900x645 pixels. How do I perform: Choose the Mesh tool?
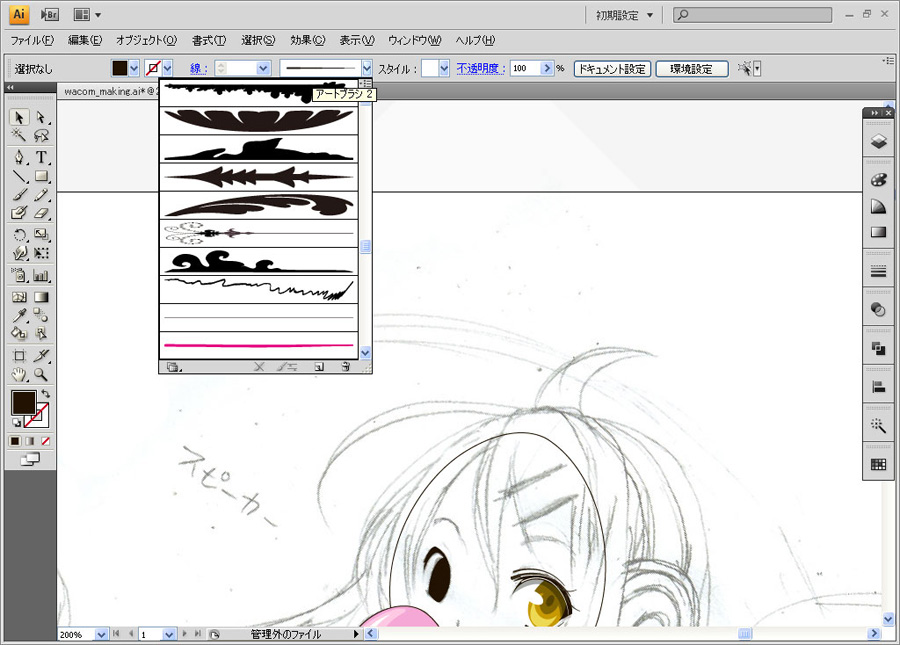(x=19, y=297)
